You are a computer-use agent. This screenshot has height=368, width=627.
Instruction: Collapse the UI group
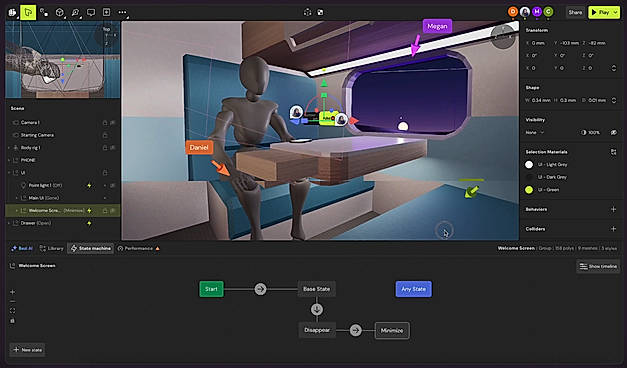pyautogui.click(x=9, y=173)
